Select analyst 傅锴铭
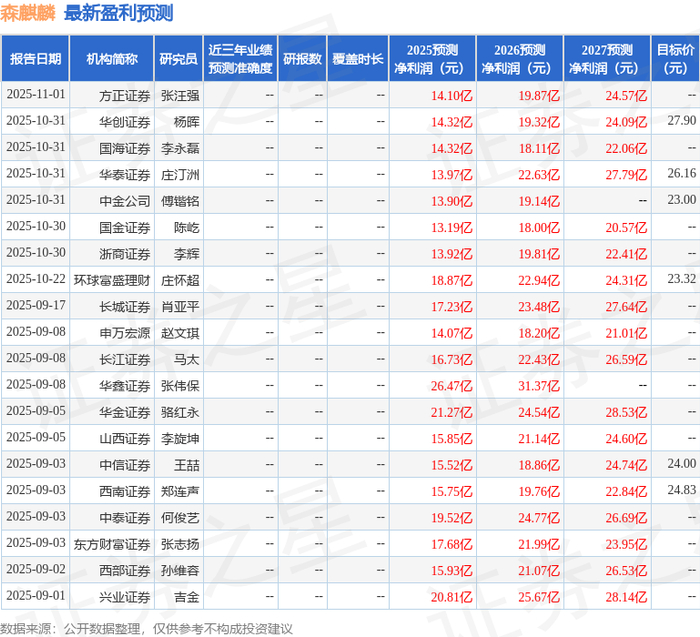The width and height of the screenshot is (700, 637). point(180,201)
